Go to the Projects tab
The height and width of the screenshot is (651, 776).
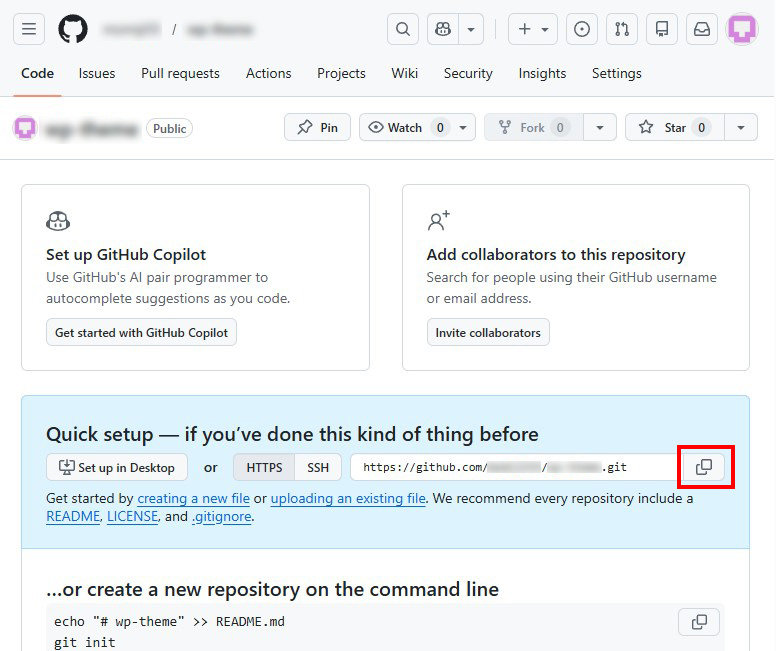click(341, 73)
